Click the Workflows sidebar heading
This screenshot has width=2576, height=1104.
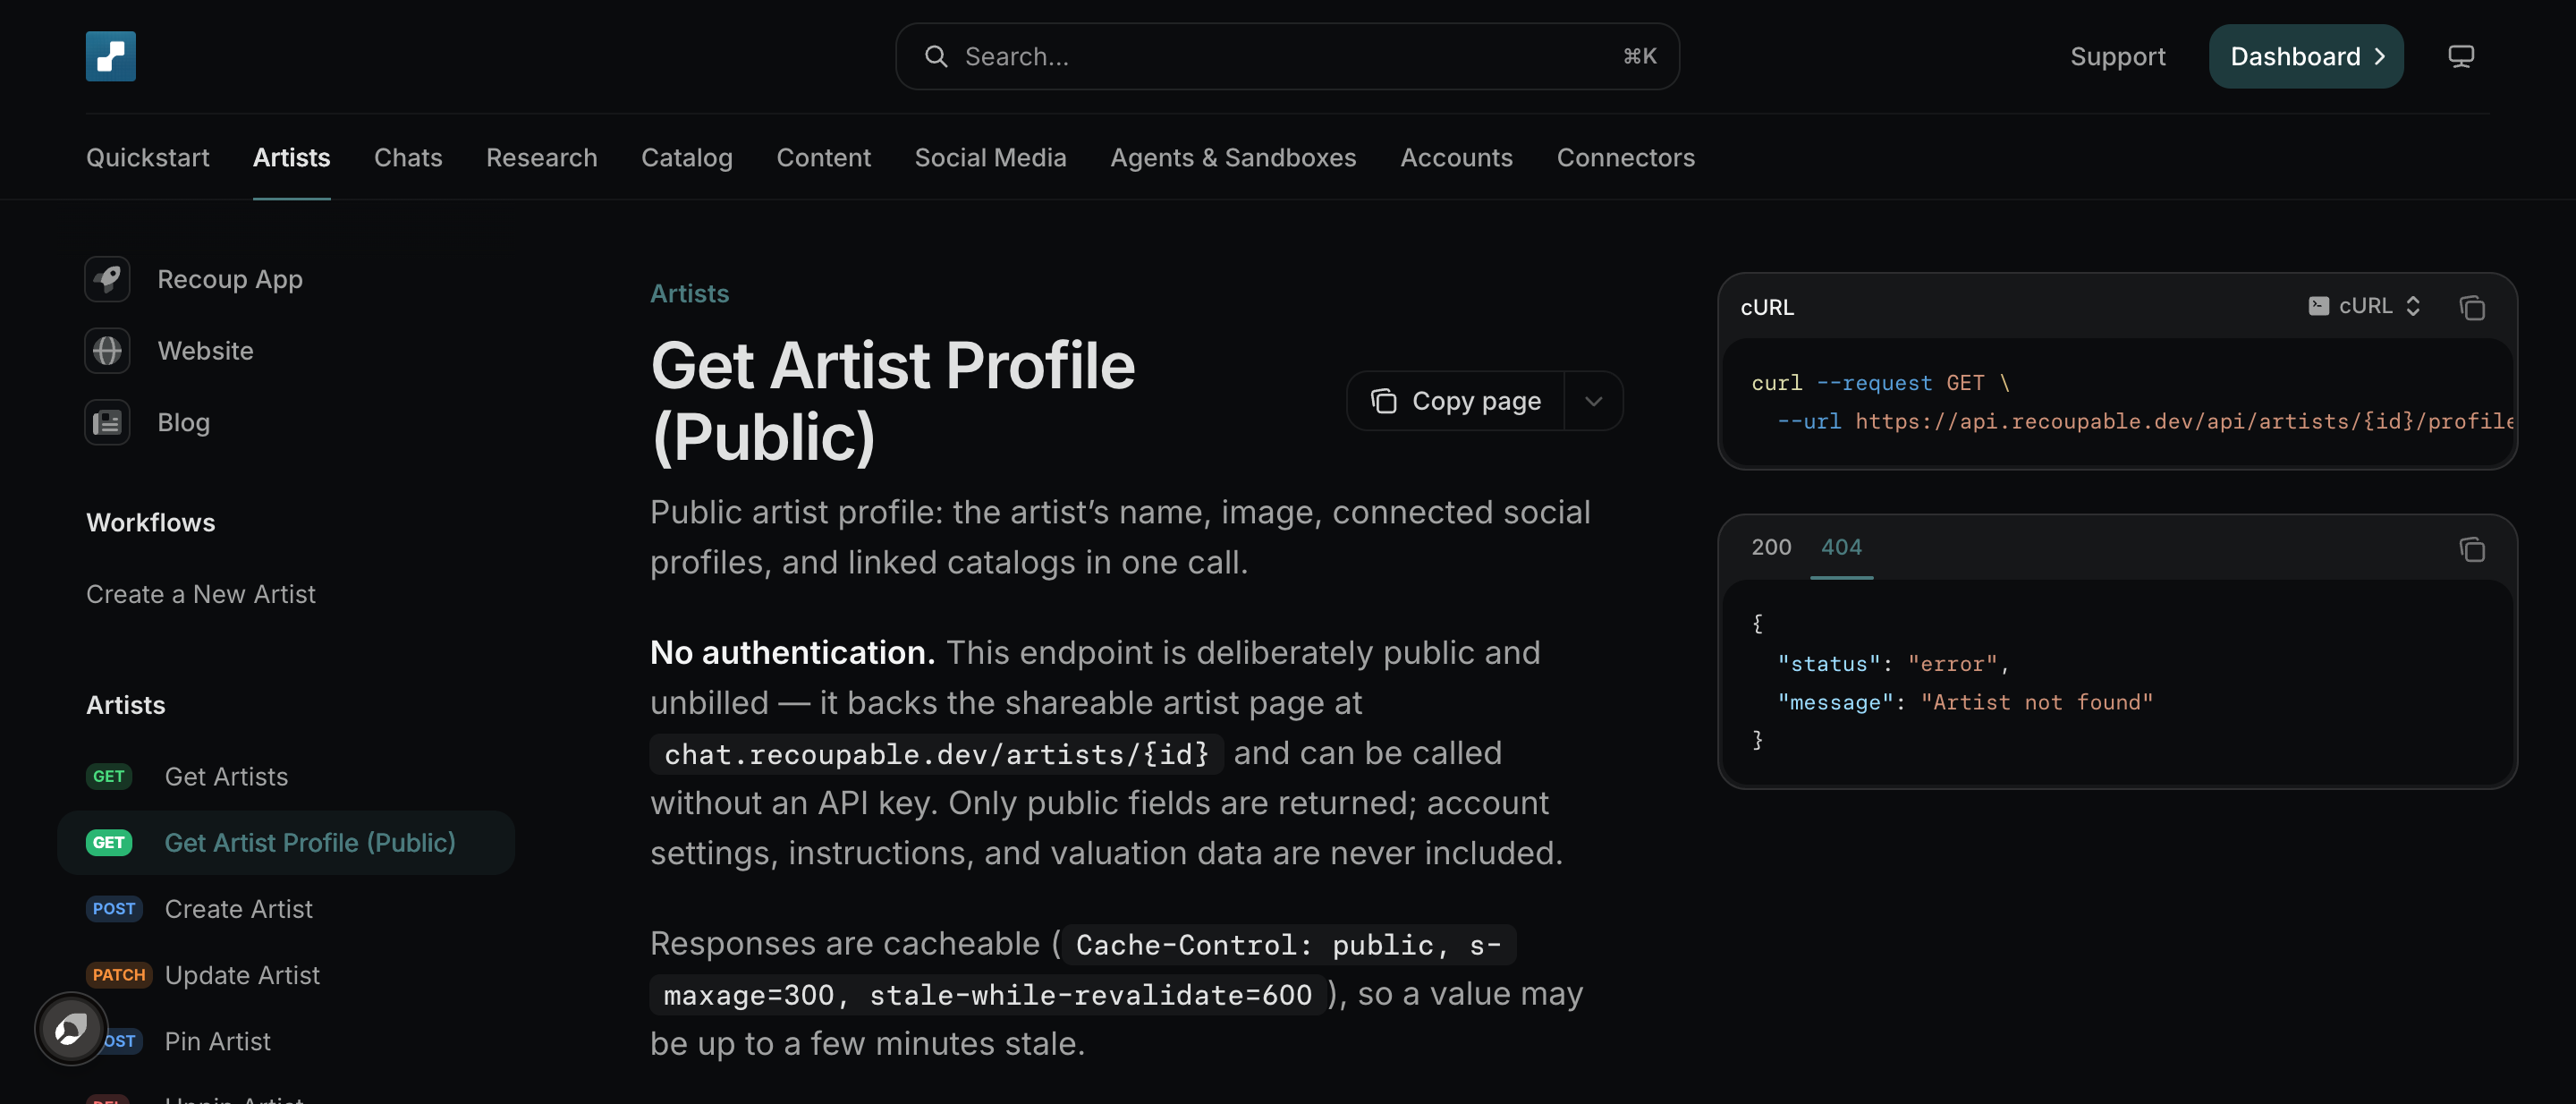point(151,522)
